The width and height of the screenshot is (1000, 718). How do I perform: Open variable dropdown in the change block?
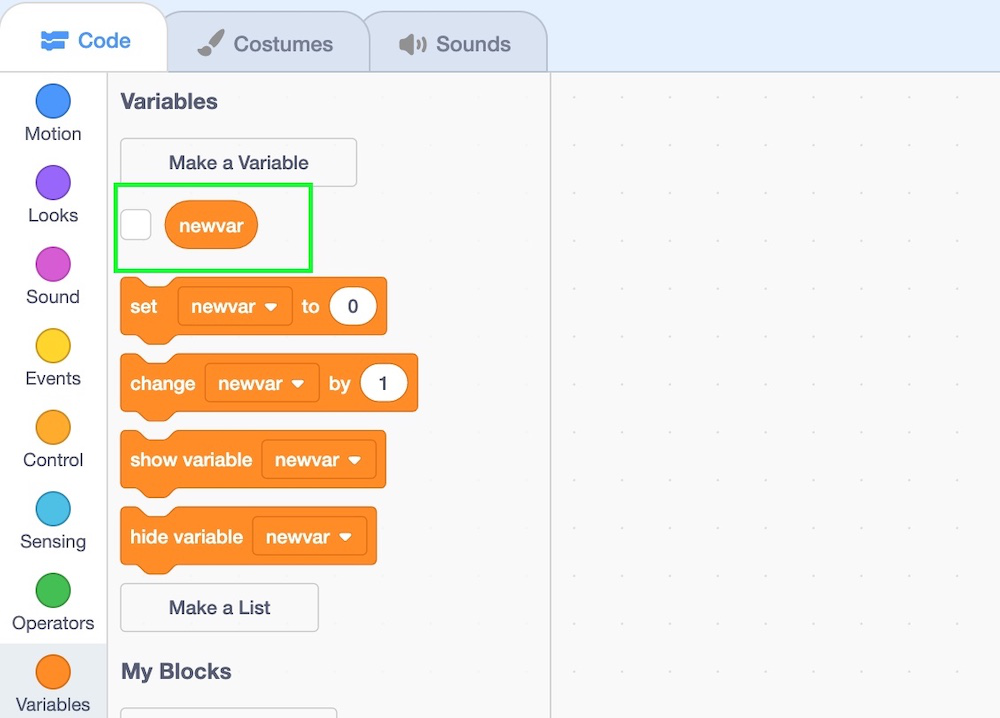(x=261, y=383)
